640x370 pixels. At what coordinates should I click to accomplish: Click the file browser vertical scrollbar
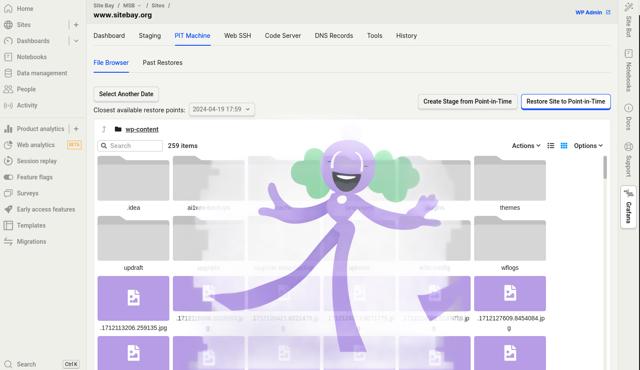point(605,167)
